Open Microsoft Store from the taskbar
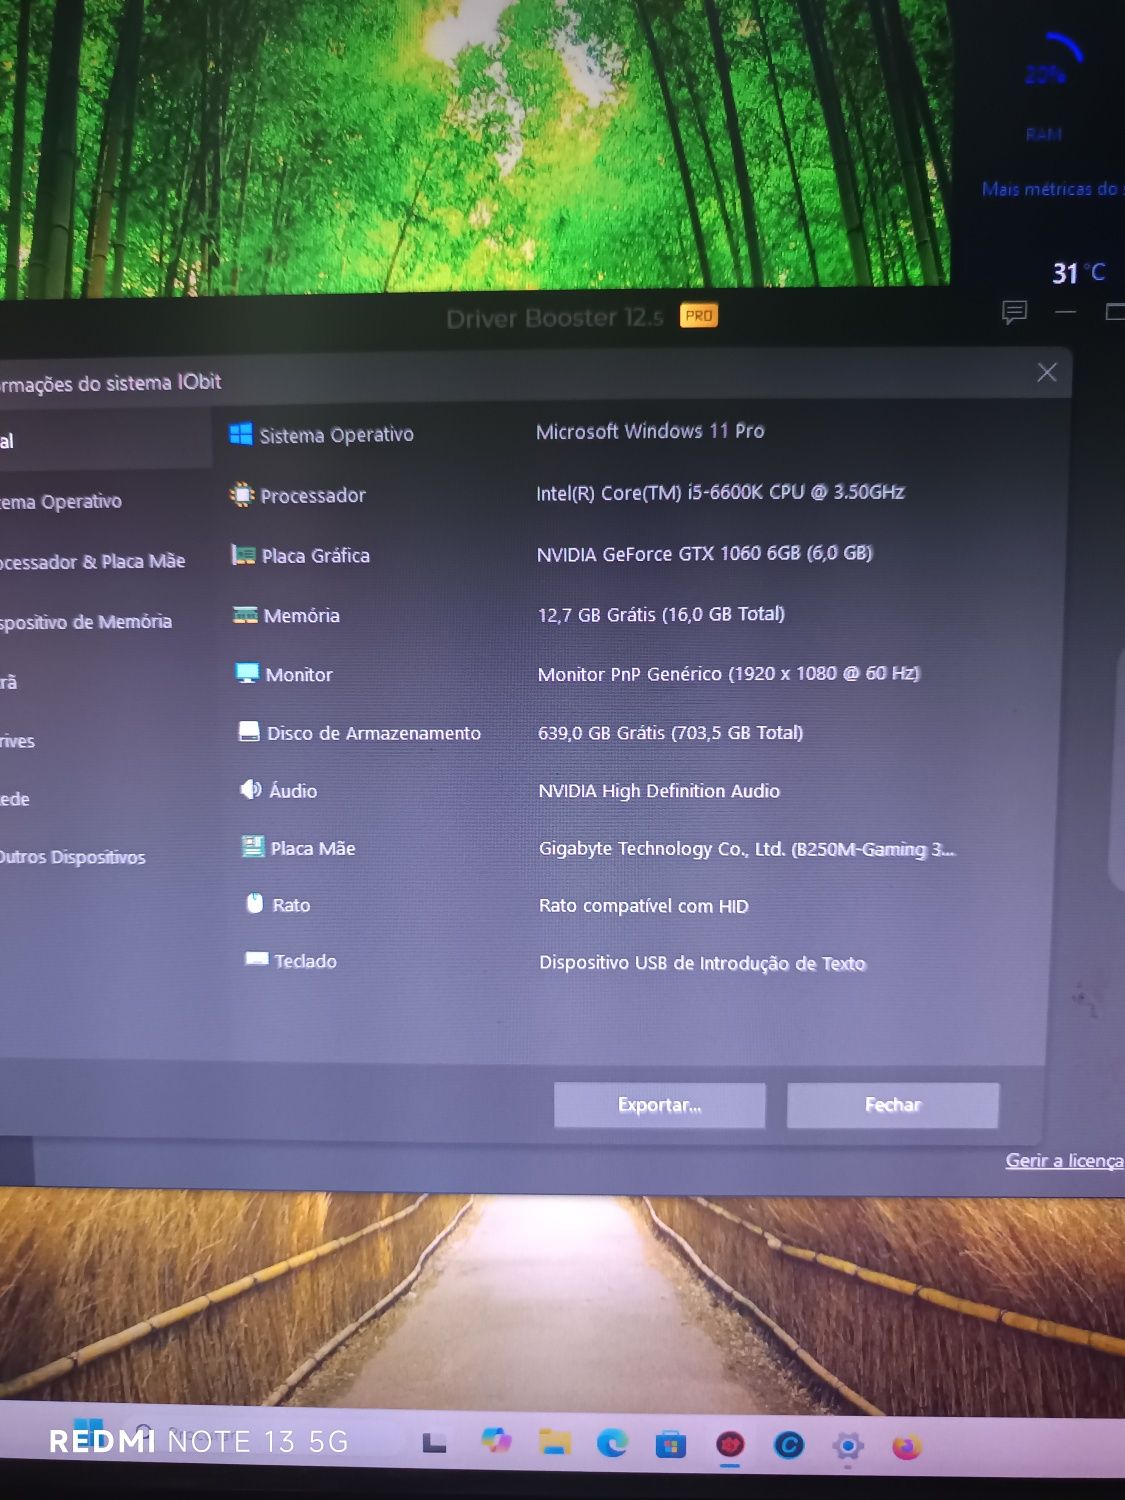The image size is (1125, 1500). pos(670,1444)
